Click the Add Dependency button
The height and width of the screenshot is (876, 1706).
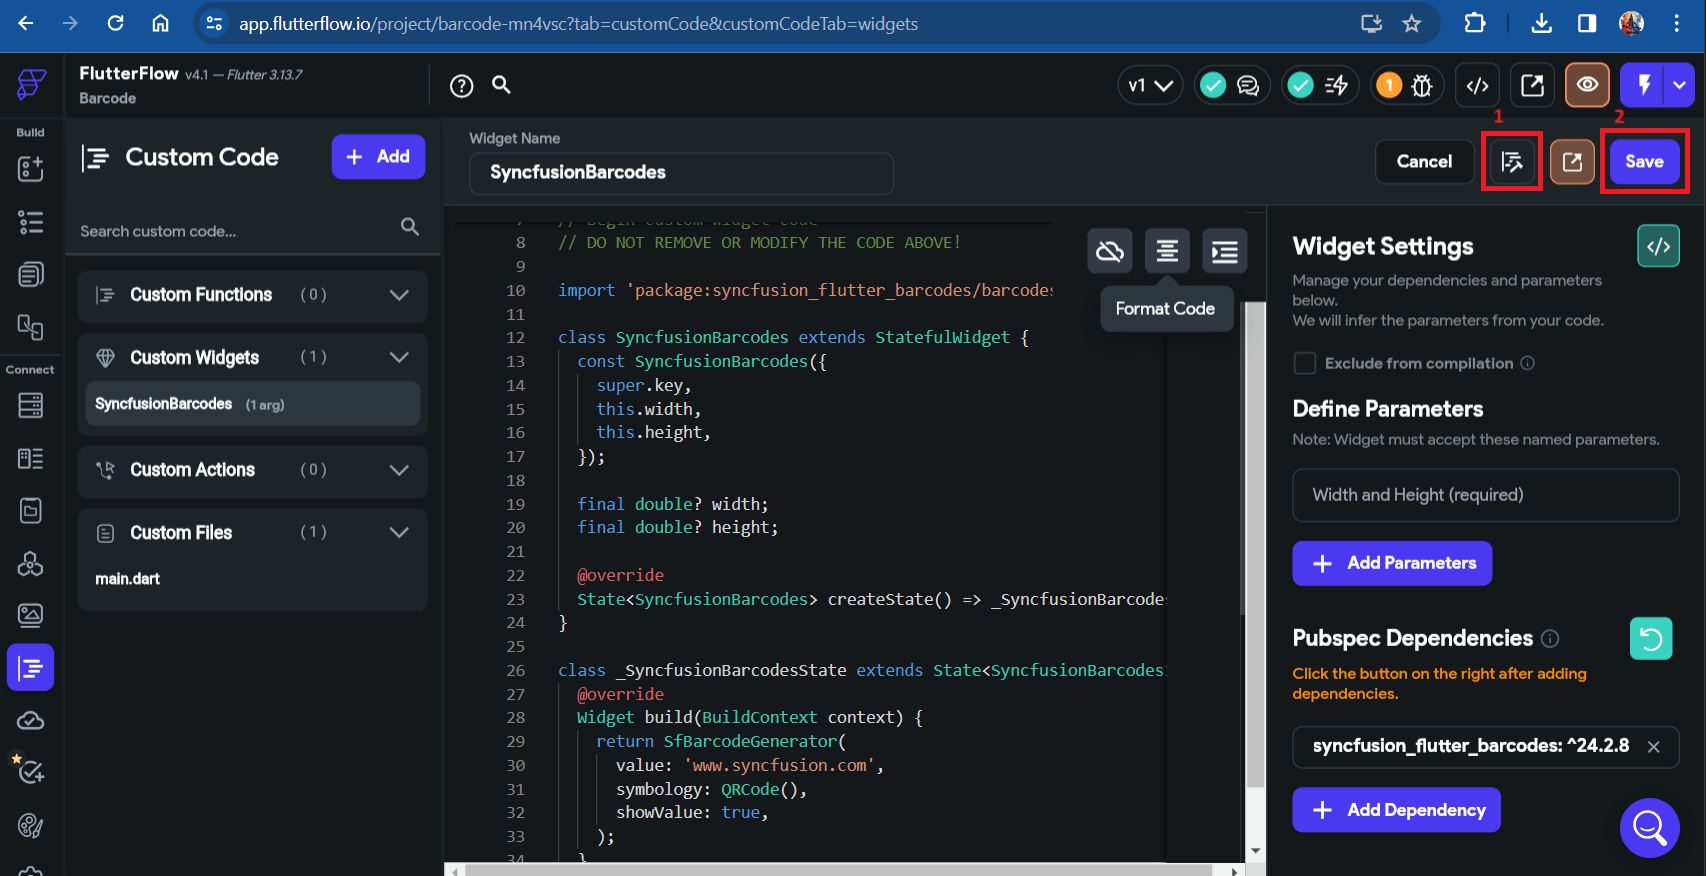click(1396, 810)
